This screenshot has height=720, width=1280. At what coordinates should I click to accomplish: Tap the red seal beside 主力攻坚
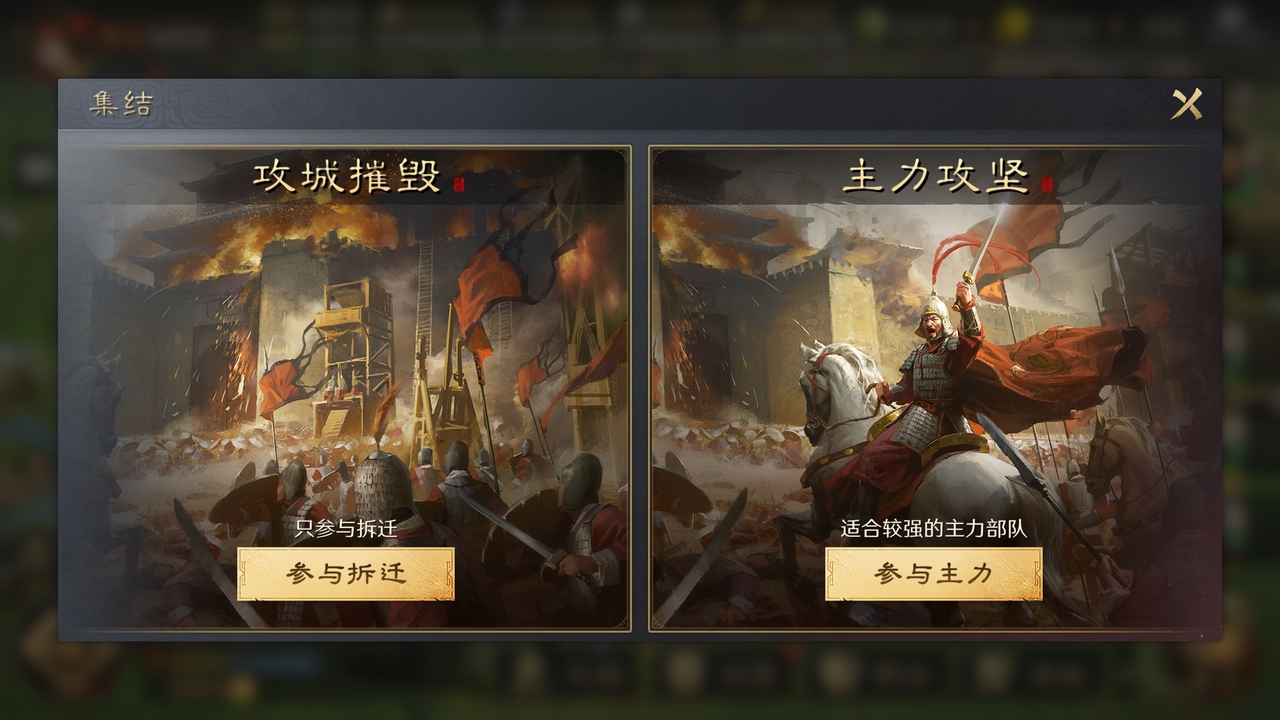click(1047, 184)
